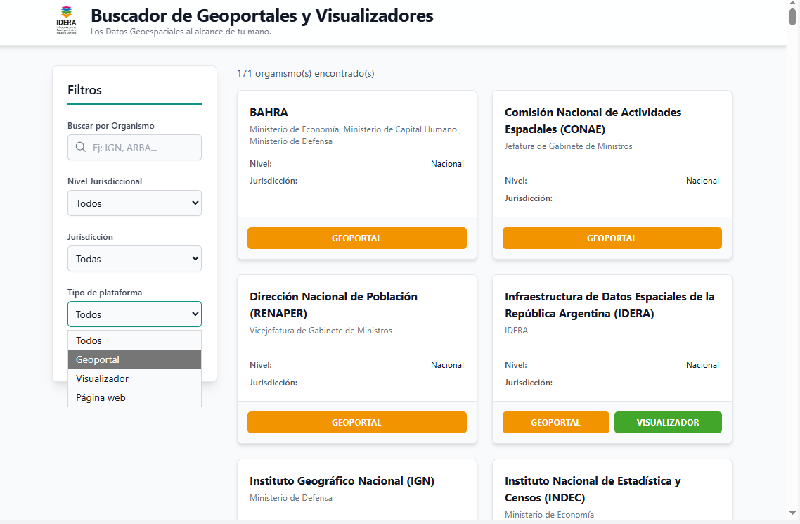Click Instituto Geográfico Nacional (IGN) title
The height and width of the screenshot is (524, 800).
pyautogui.click(x=342, y=481)
